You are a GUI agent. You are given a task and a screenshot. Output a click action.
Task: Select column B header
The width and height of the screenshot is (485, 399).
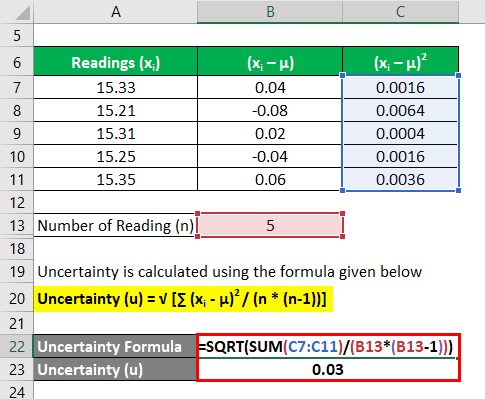pos(270,12)
